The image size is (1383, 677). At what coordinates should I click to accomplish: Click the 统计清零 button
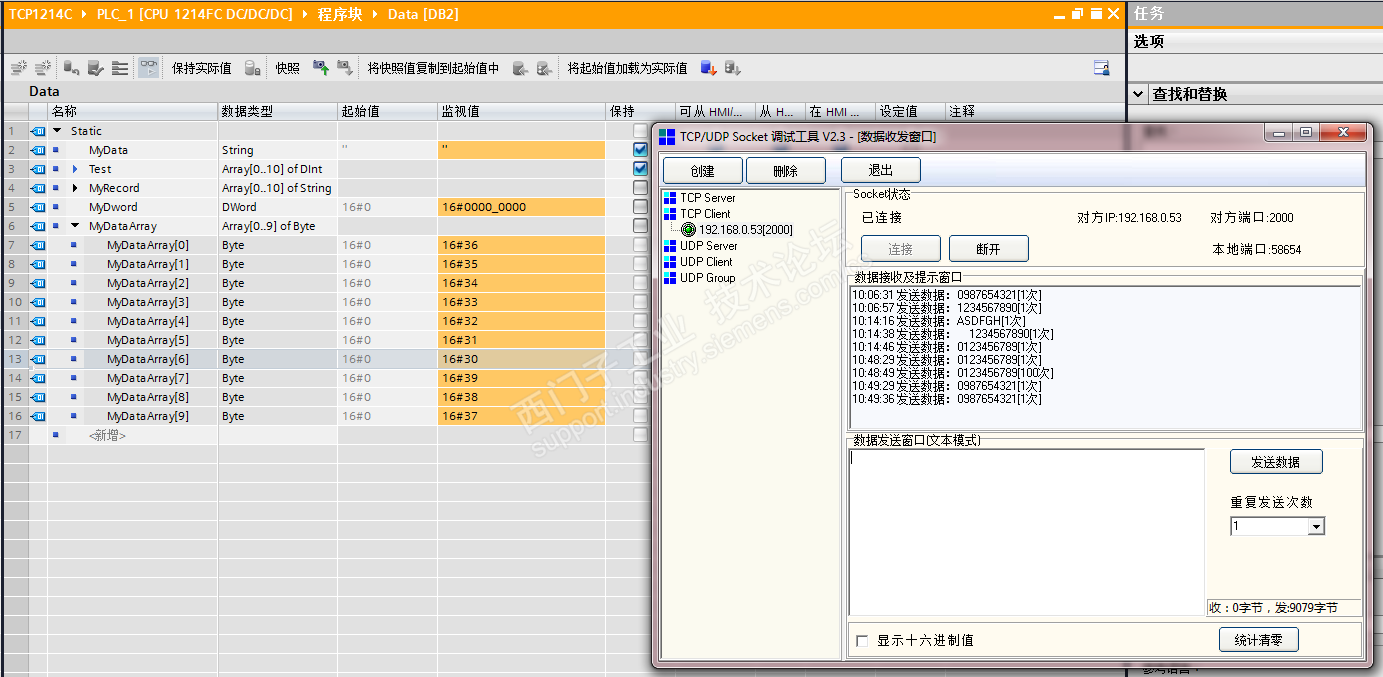(x=1259, y=640)
